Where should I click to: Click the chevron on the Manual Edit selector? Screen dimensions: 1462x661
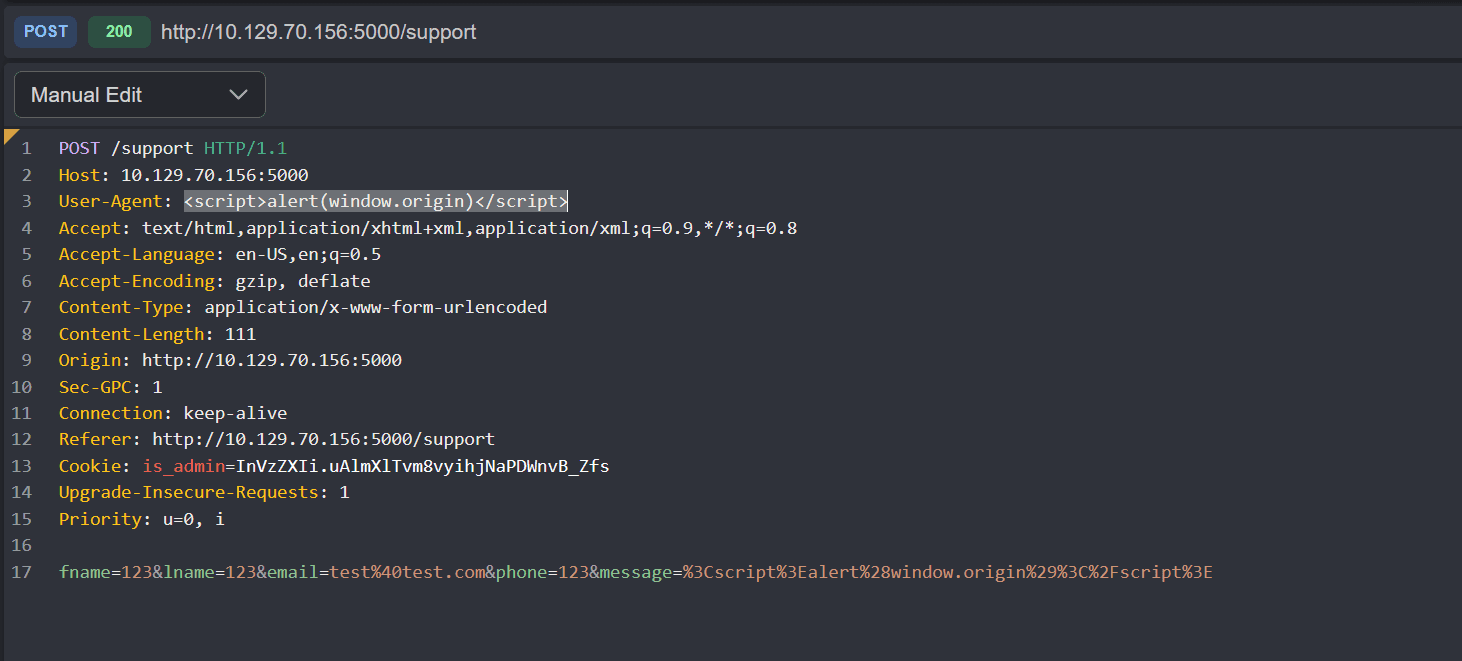[238, 94]
